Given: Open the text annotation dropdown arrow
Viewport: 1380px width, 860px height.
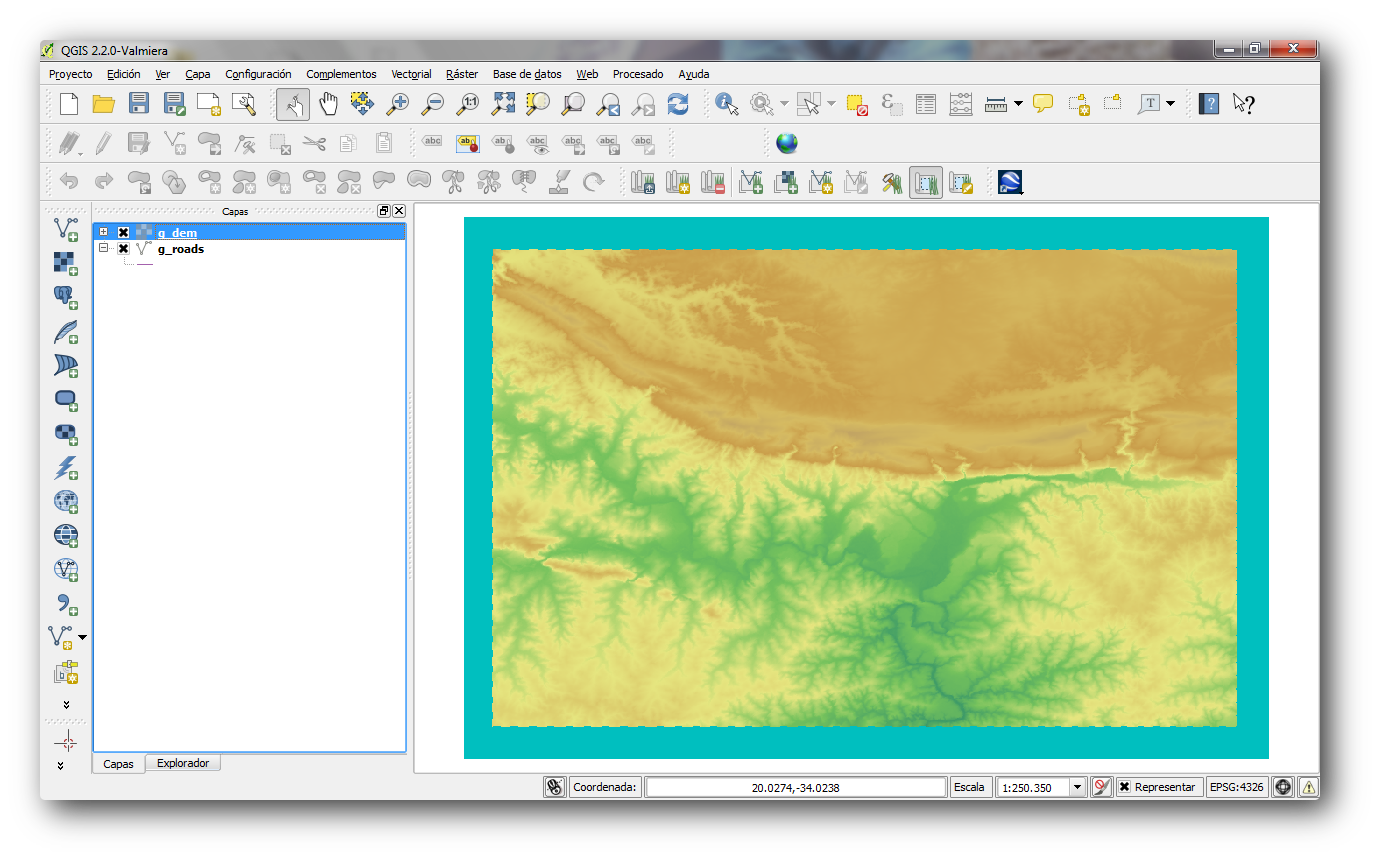Looking at the screenshot, I should (1170, 103).
